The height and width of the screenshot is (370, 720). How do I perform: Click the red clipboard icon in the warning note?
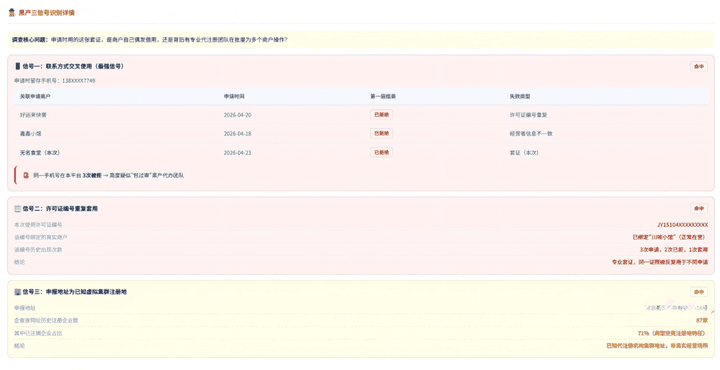pos(26,175)
